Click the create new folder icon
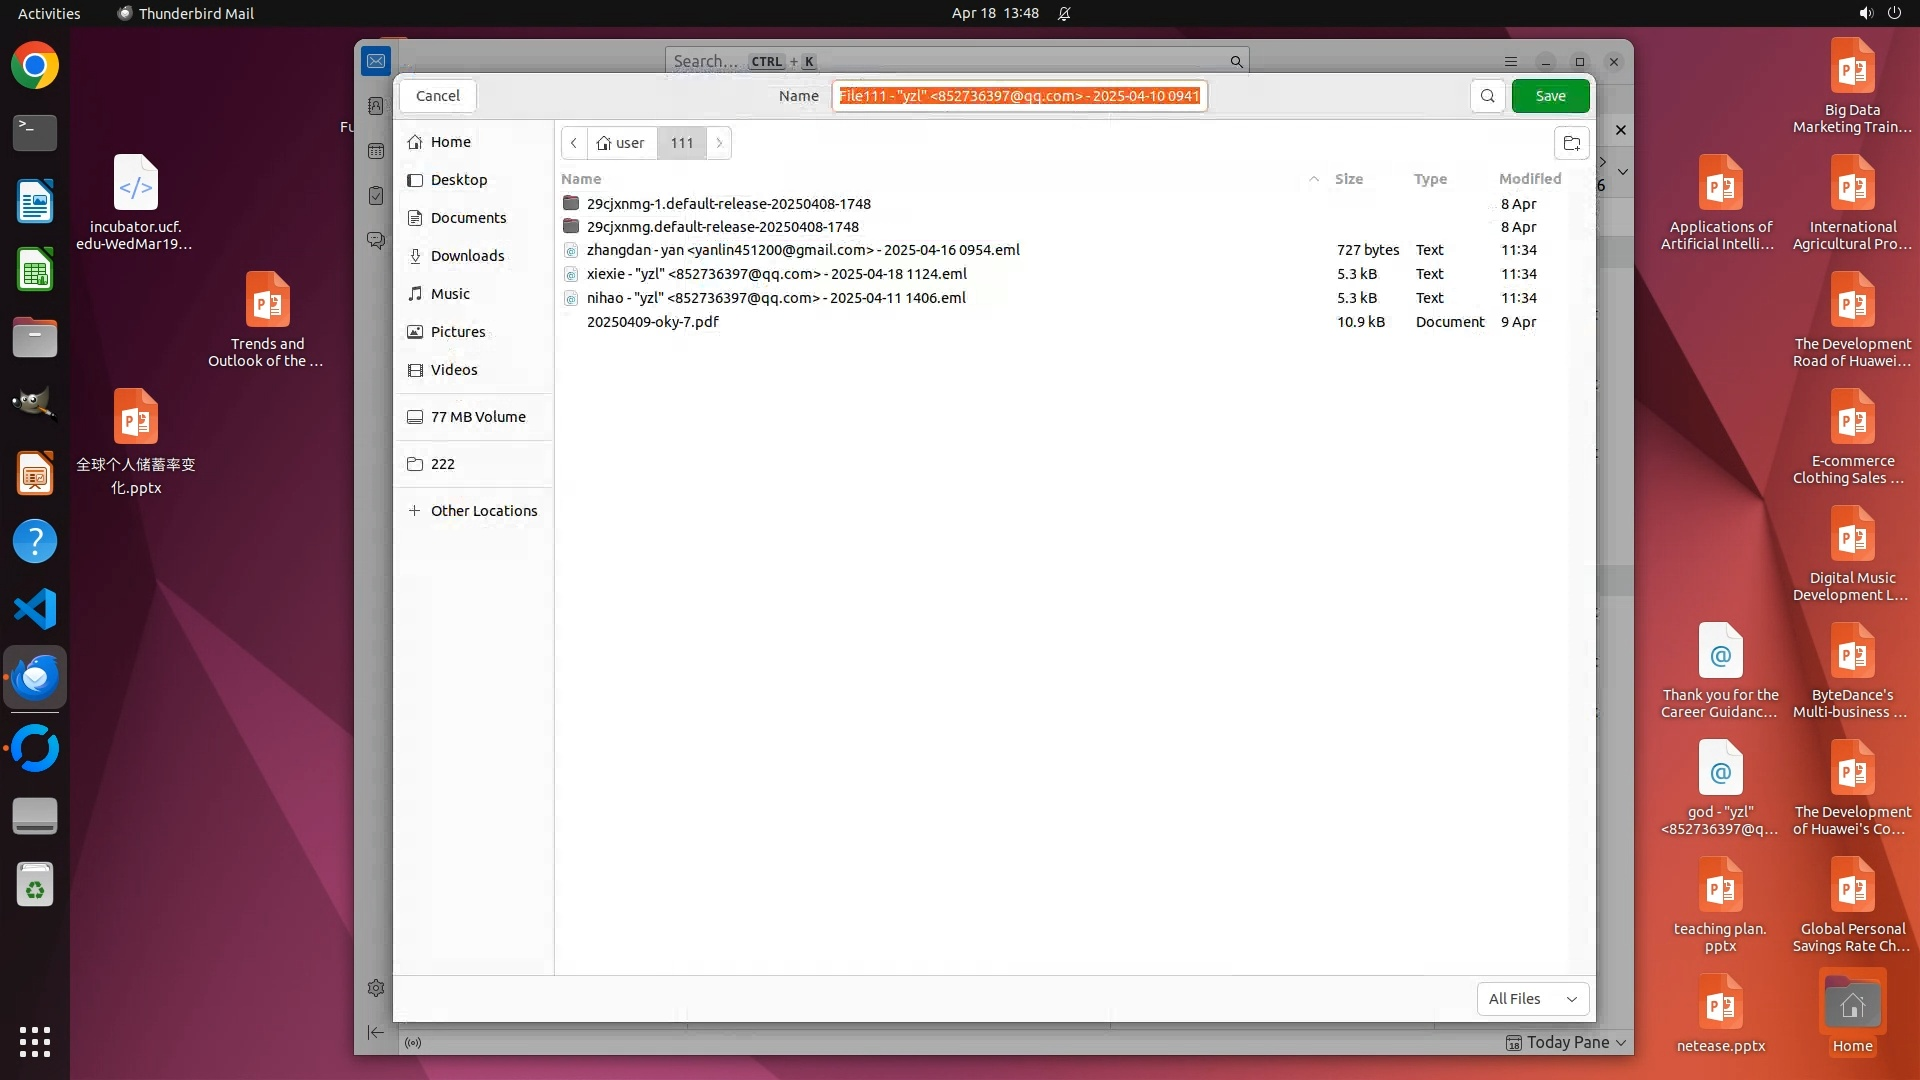This screenshot has width=1920, height=1080. click(1571, 143)
